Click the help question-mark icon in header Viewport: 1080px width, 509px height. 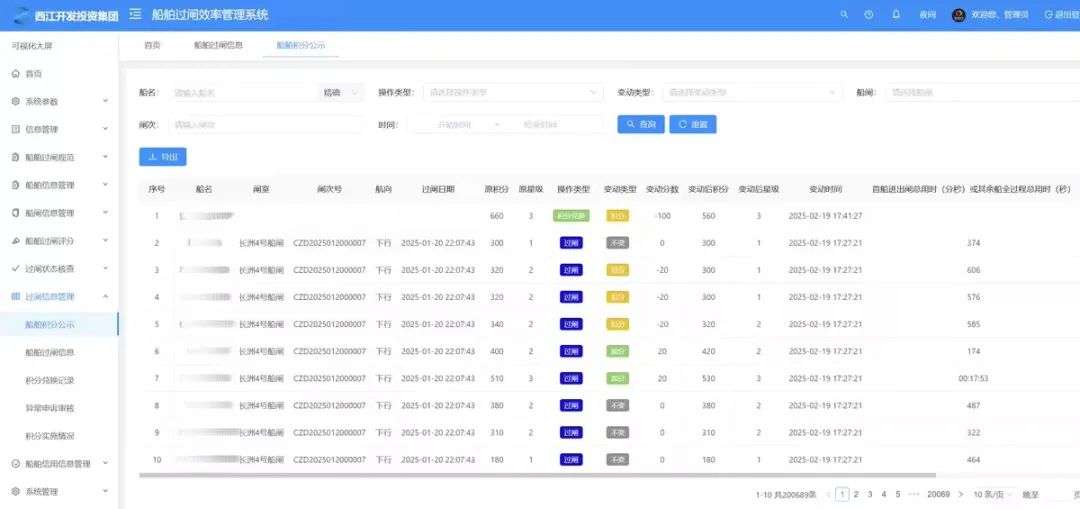point(869,15)
